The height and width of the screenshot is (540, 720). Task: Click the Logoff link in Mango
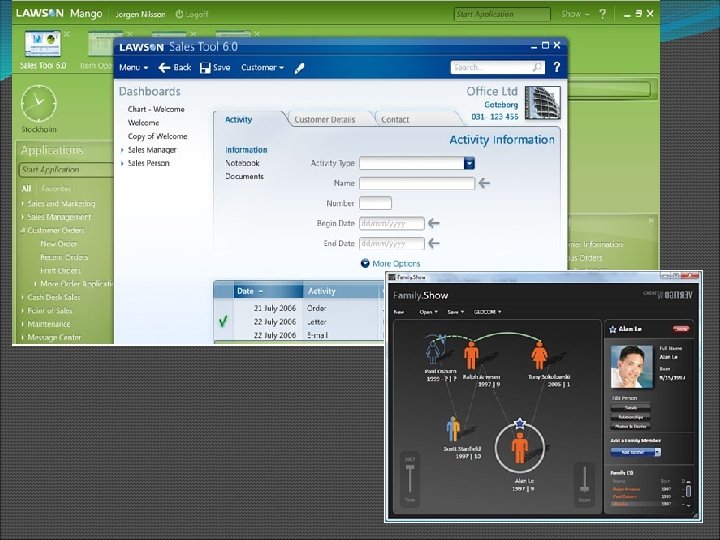[x=197, y=15]
